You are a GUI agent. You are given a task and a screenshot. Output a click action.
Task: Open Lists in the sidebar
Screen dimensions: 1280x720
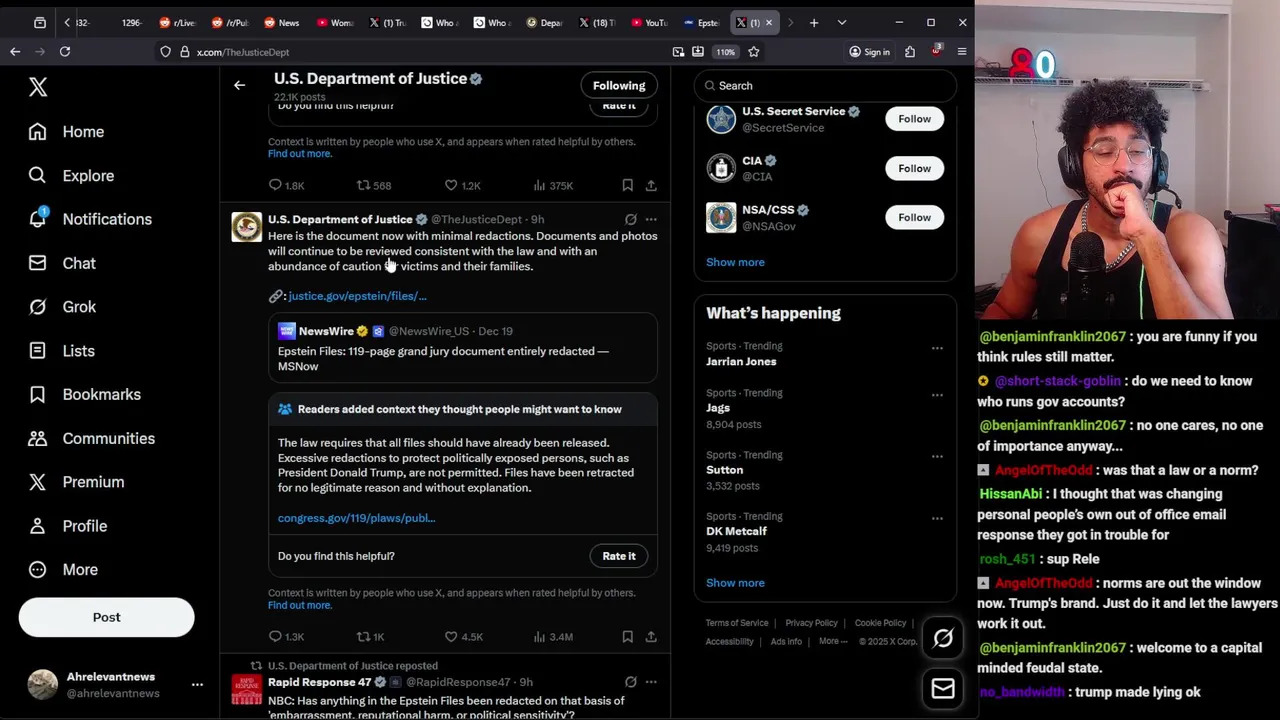click(x=61, y=351)
